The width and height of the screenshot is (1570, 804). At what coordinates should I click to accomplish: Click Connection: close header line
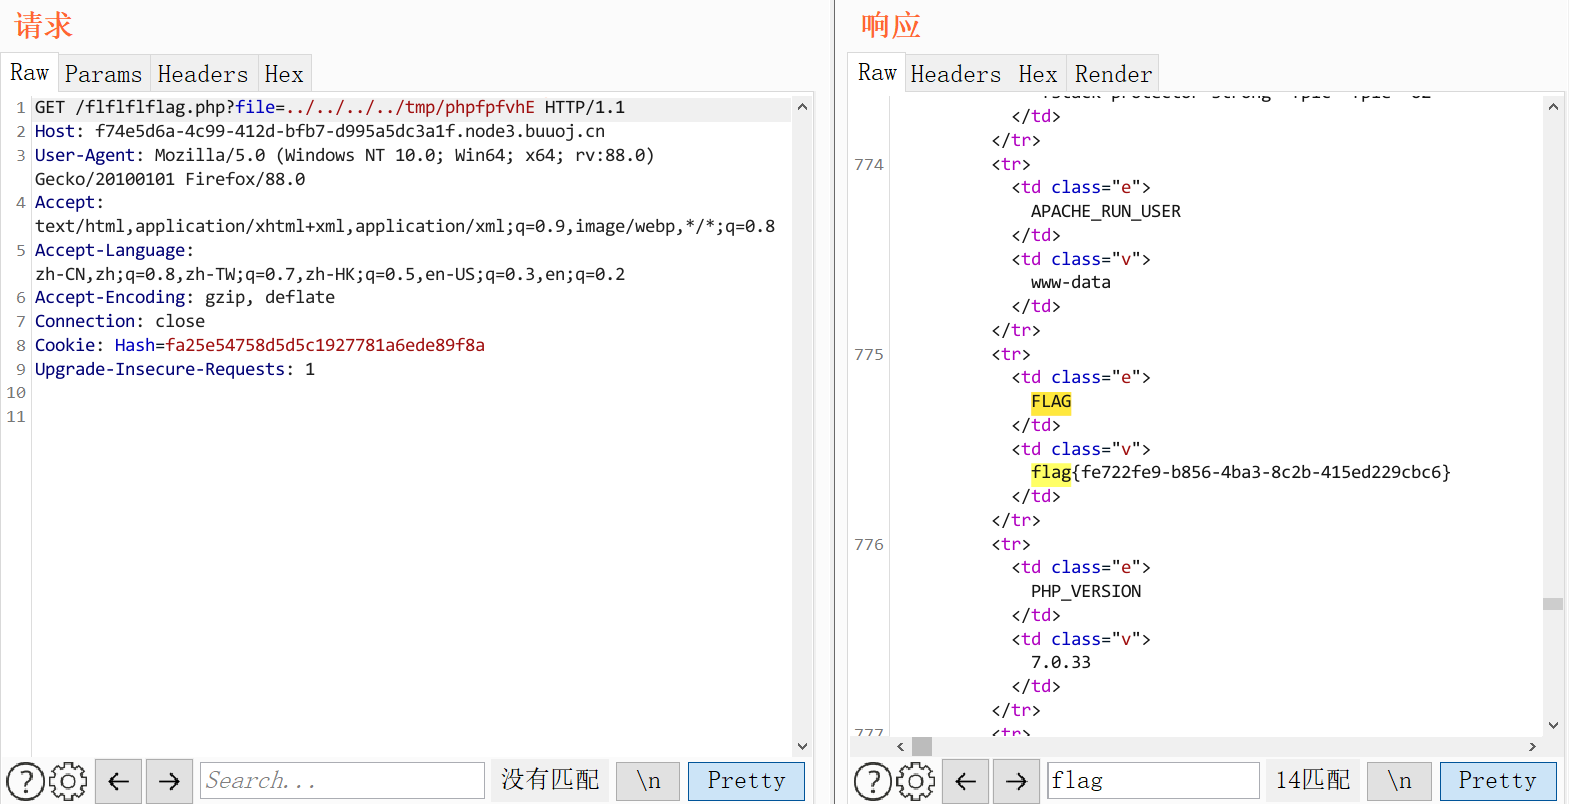pyautogui.click(x=120, y=321)
